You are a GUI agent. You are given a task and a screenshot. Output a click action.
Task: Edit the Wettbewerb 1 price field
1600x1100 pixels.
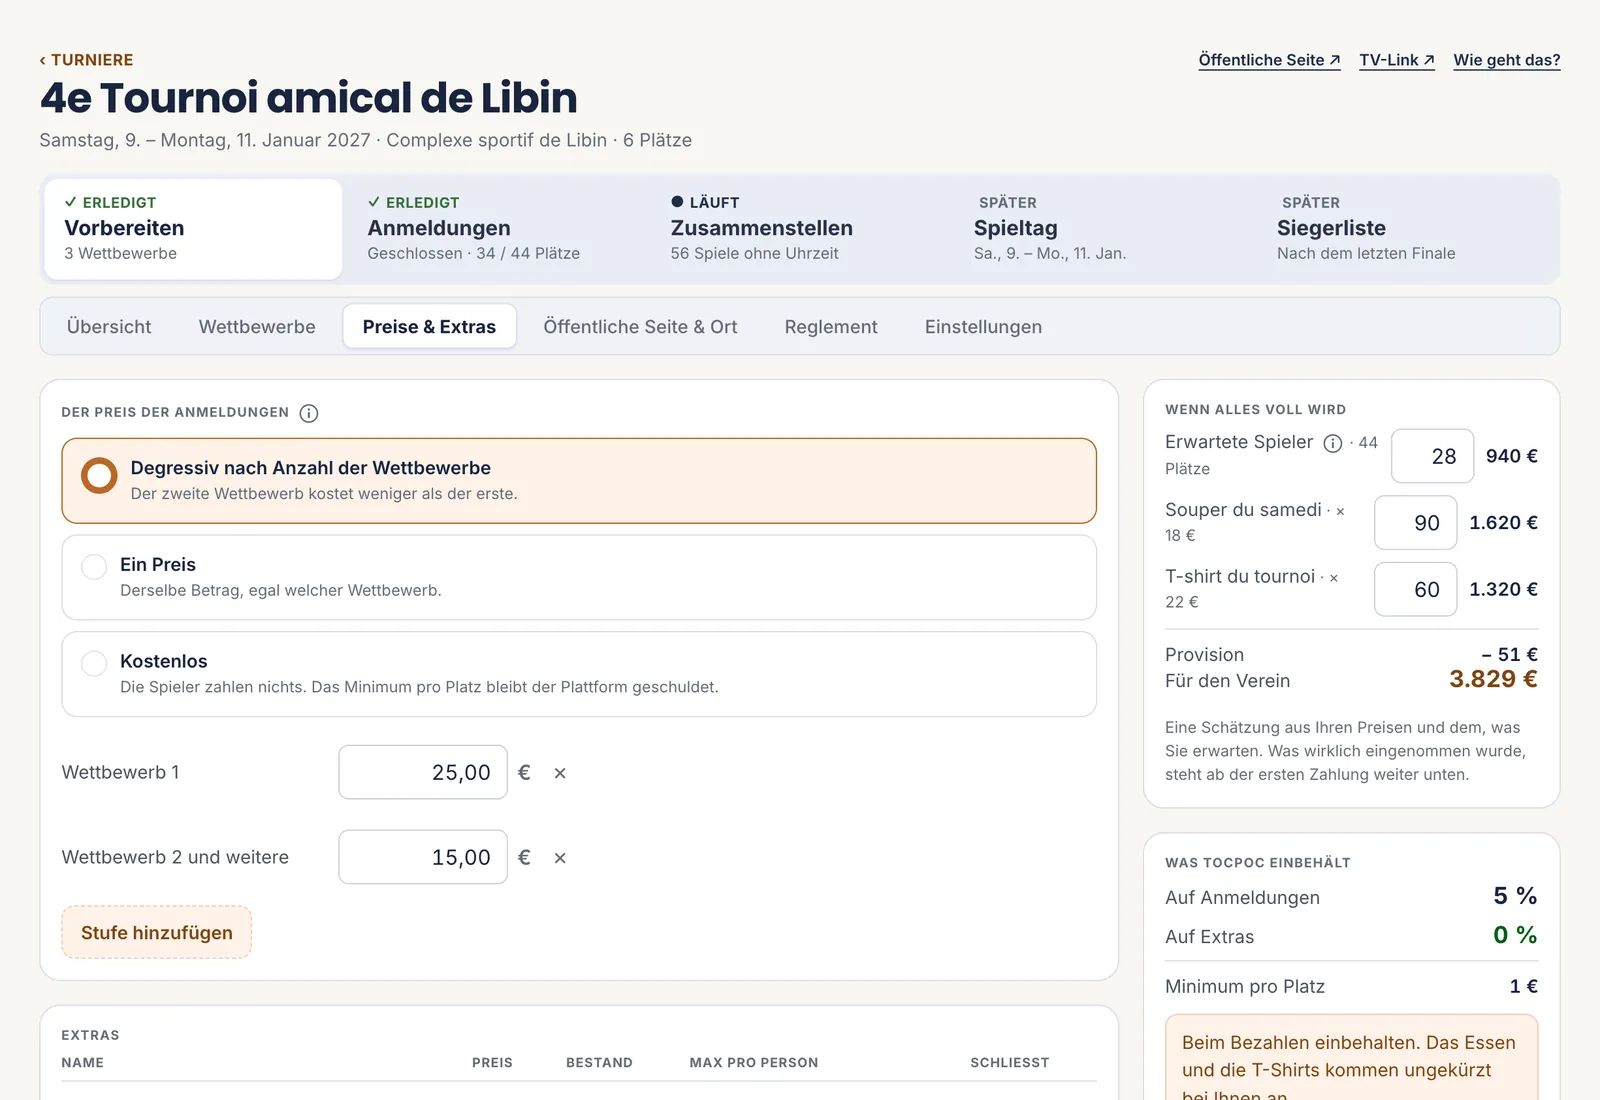pos(423,773)
